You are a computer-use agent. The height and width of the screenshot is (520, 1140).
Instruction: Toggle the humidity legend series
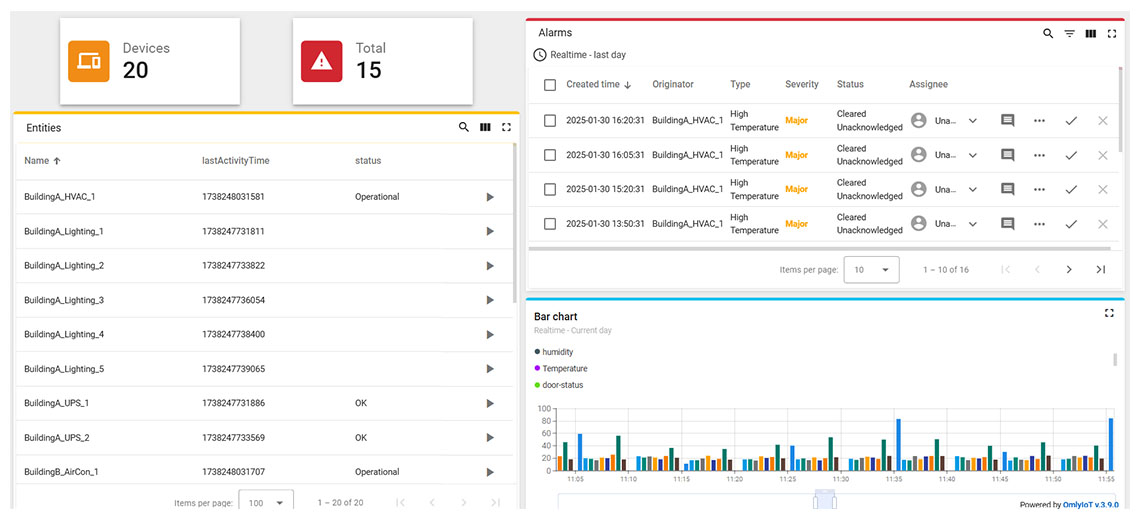(557, 352)
